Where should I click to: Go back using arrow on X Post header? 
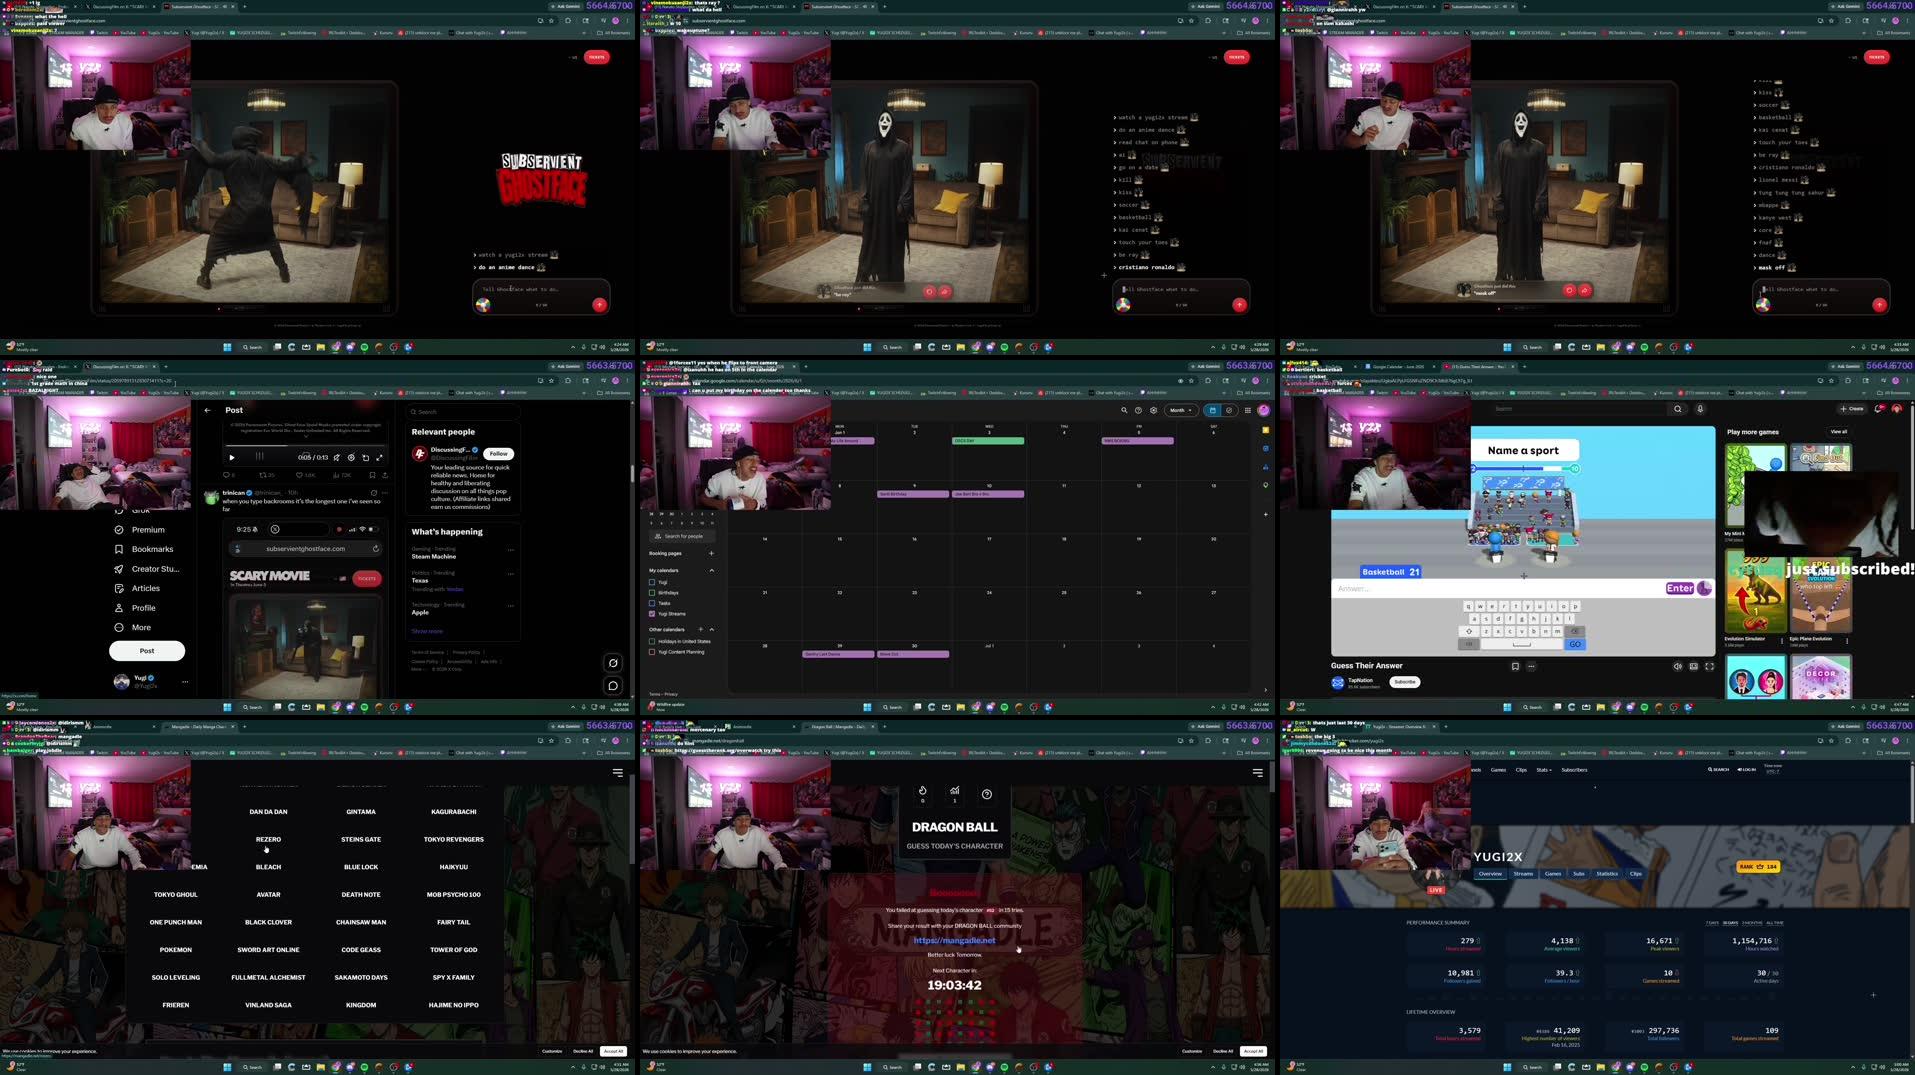point(207,410)
